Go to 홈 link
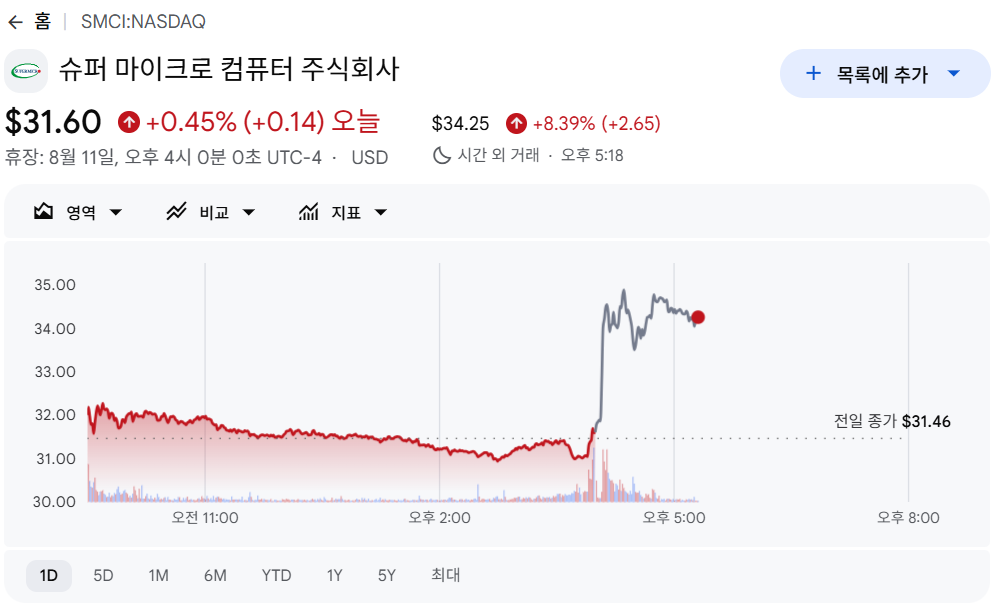This screenshot has height=610, width=1003. 42,22
